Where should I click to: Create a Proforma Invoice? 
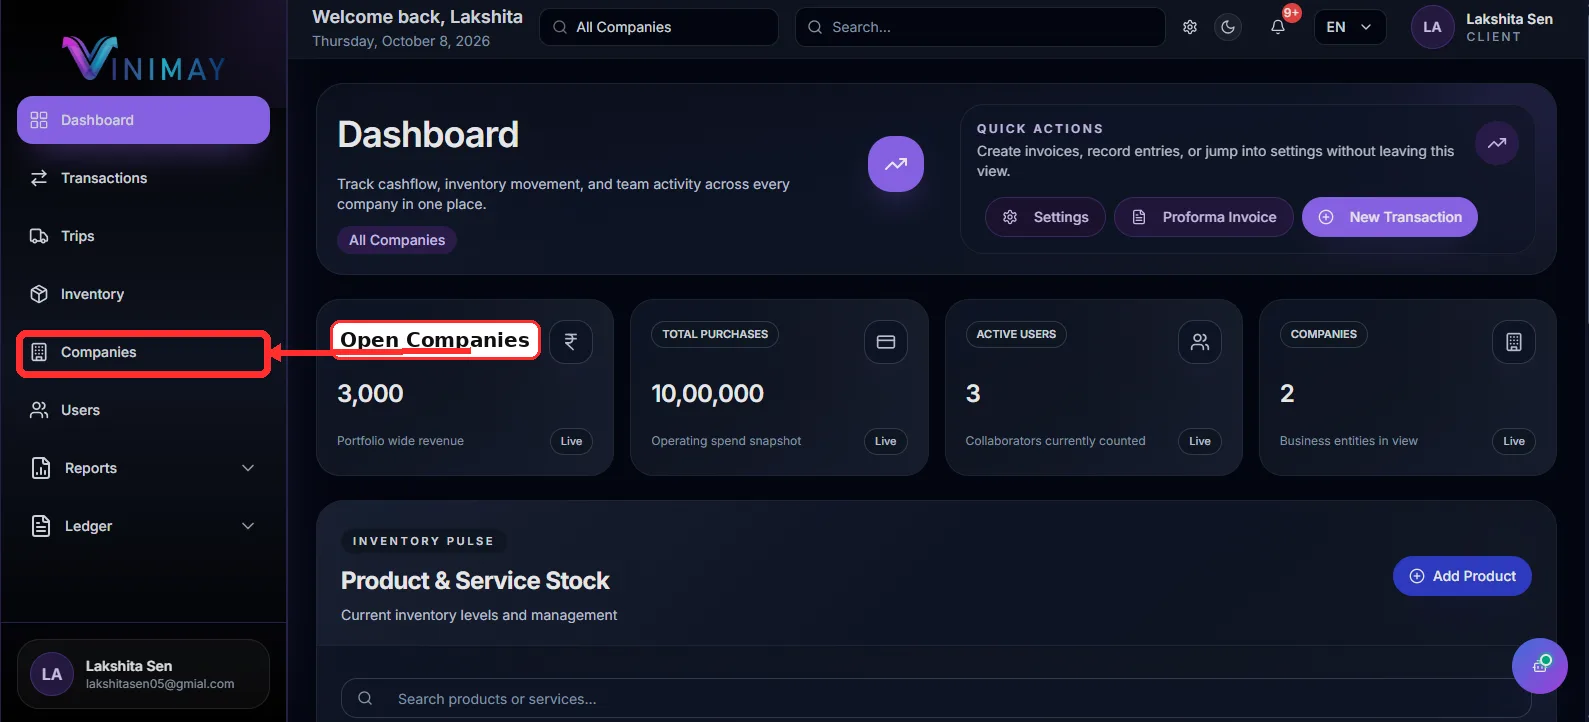pyautogui.click(x=1204, y=217)
